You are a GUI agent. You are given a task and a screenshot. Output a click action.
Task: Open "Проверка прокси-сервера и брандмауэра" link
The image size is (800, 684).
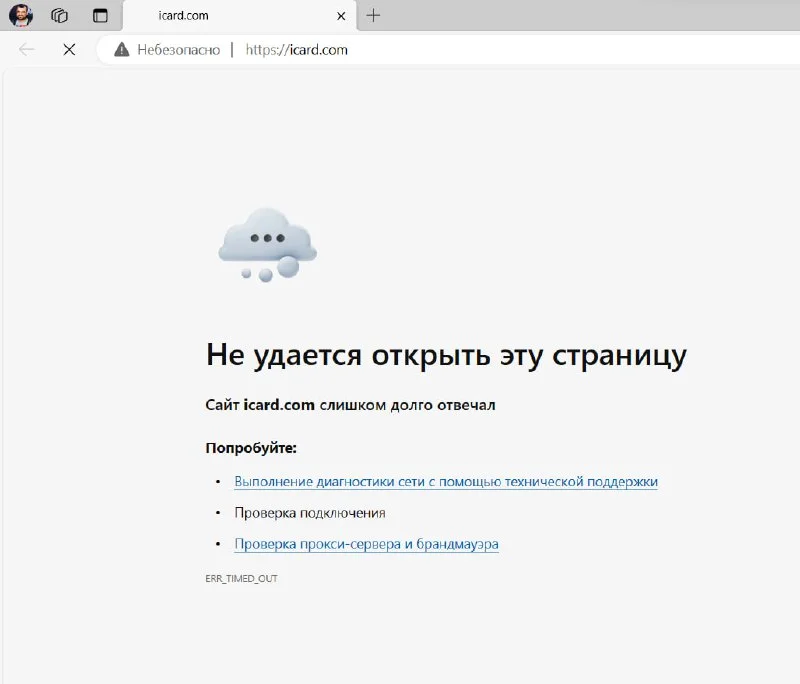tap(366, 544)
